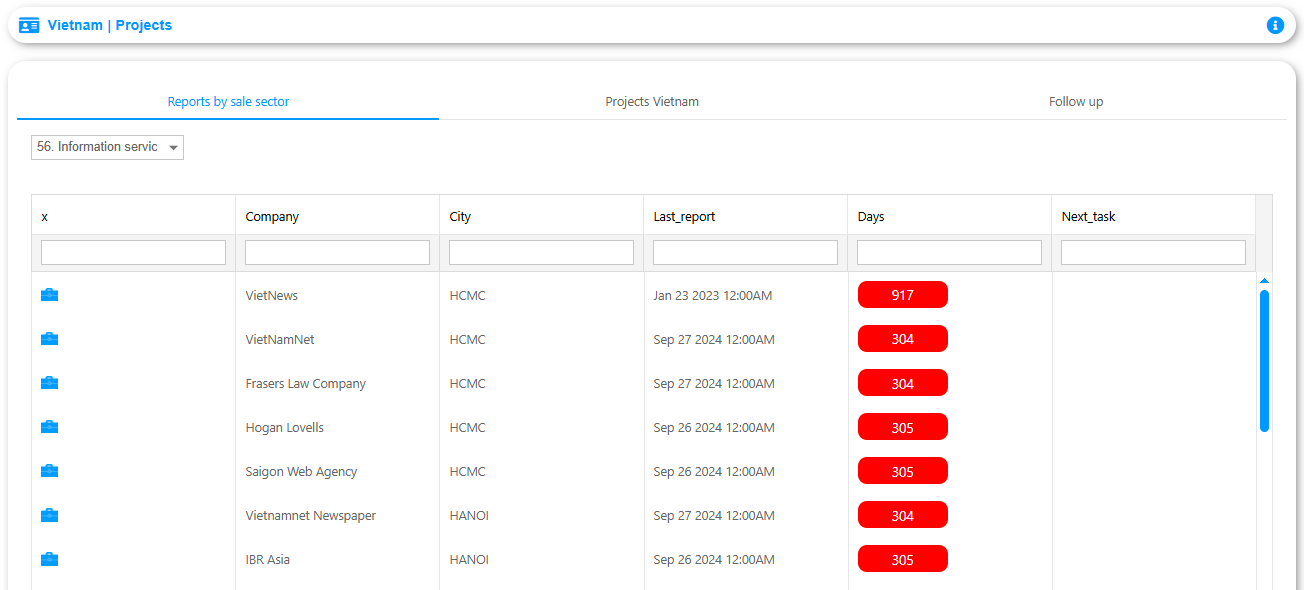Click VietNamNet's Sep 27 2024 date
This screenshot has width=1304, height=590.
pos(714,340)
